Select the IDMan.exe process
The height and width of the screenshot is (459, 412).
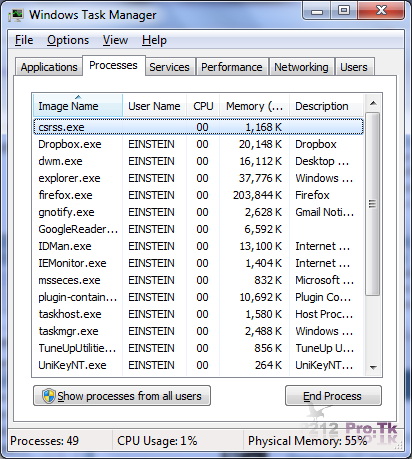198,246
